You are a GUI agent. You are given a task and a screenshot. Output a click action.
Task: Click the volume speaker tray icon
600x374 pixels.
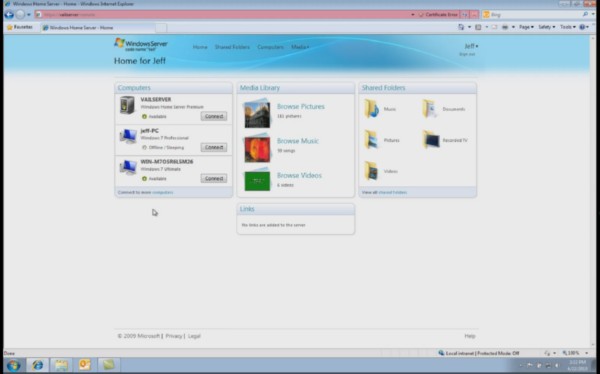tap(556, 366)
